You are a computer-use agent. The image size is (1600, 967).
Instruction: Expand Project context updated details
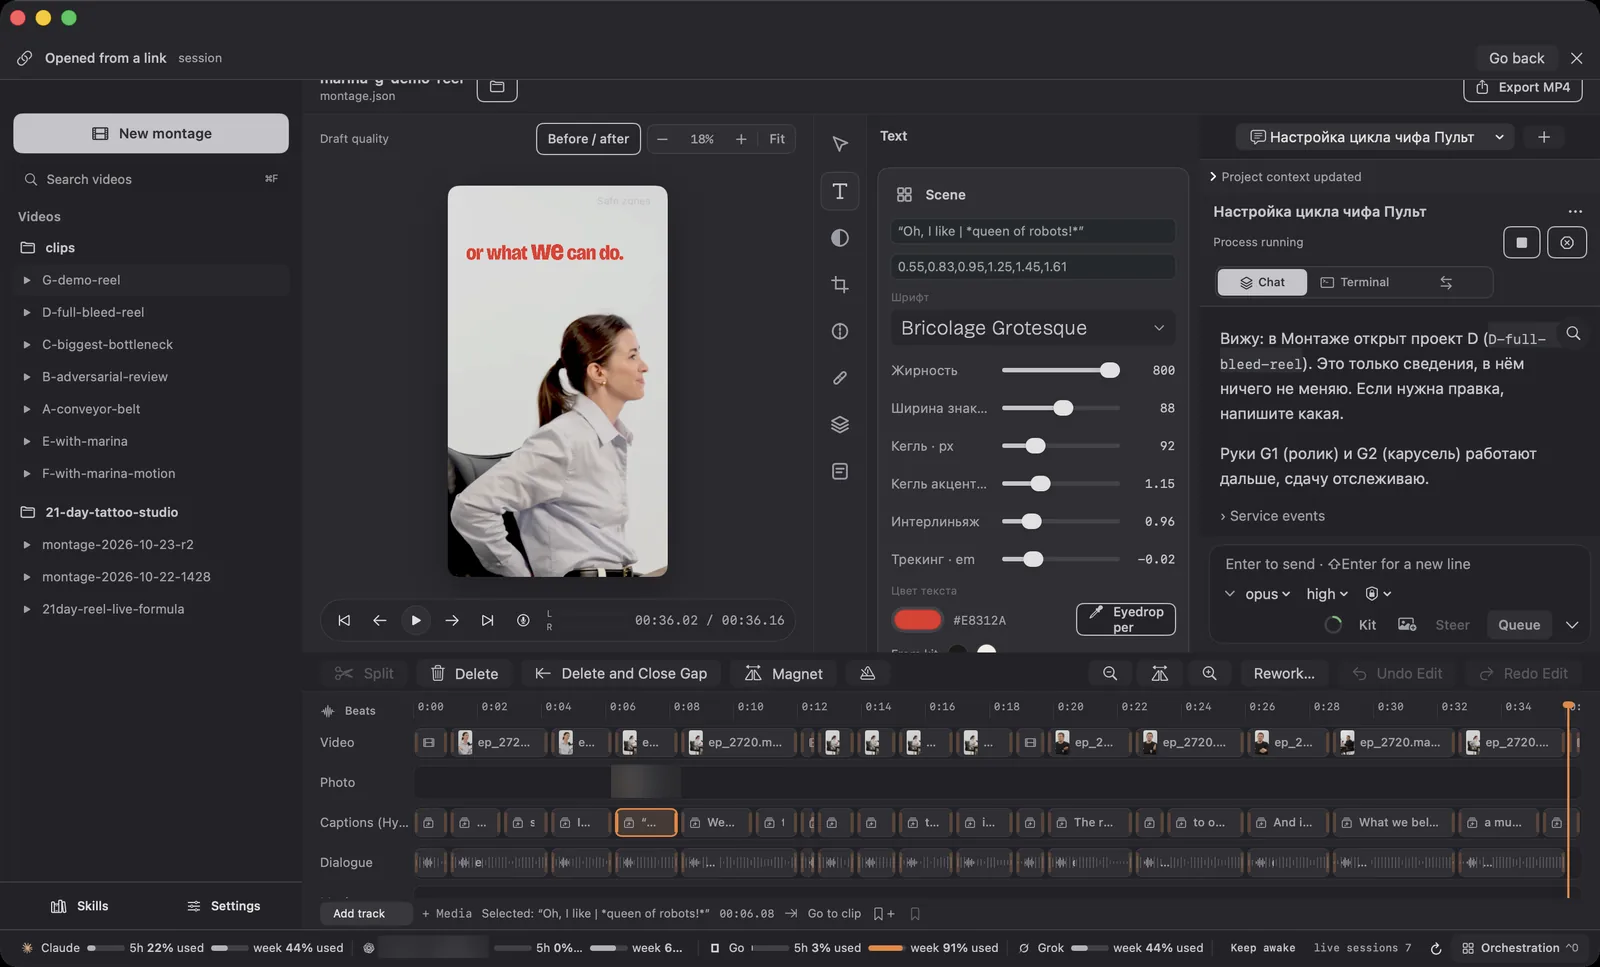coord(1285,177)
